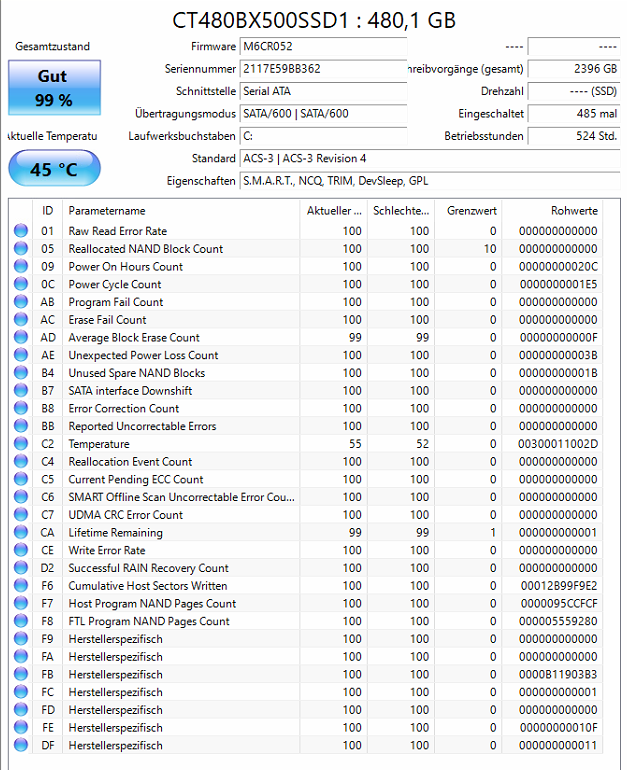Click the Betriebsstunden field showing 524 Std.
Viewport: 628px width, 770px height.
click(573, 136)
